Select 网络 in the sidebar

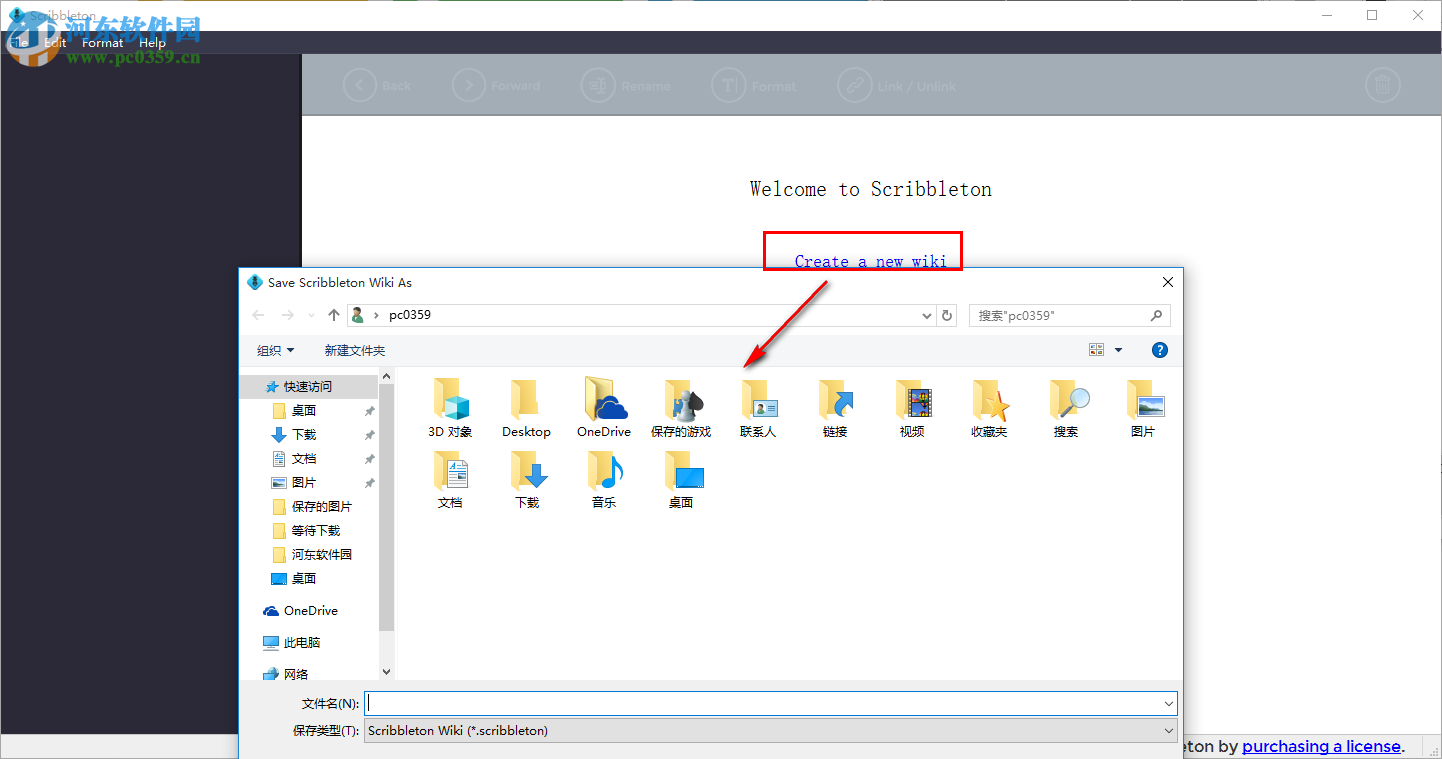click(x=296, y=675)
